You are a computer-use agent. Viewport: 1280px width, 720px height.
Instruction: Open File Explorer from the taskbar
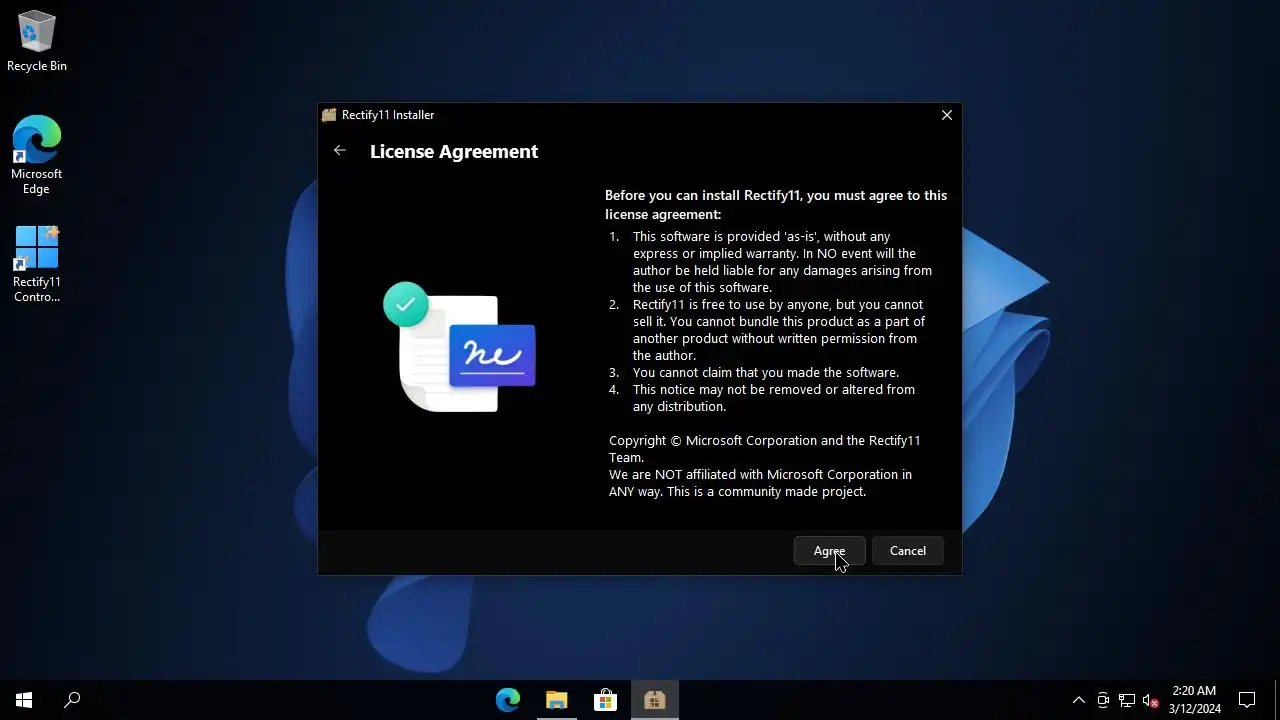pyautogui.click(x=557, y=700)
